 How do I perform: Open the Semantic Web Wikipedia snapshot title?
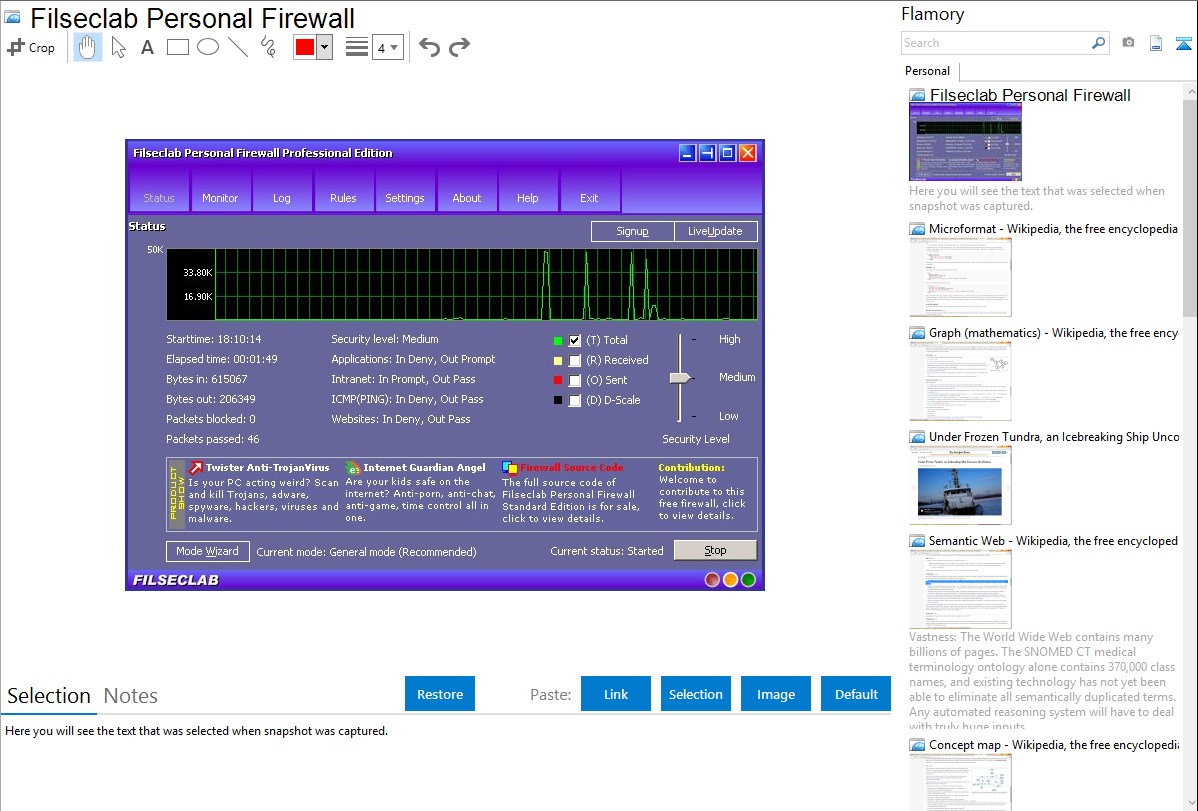tap(1053, 540)
